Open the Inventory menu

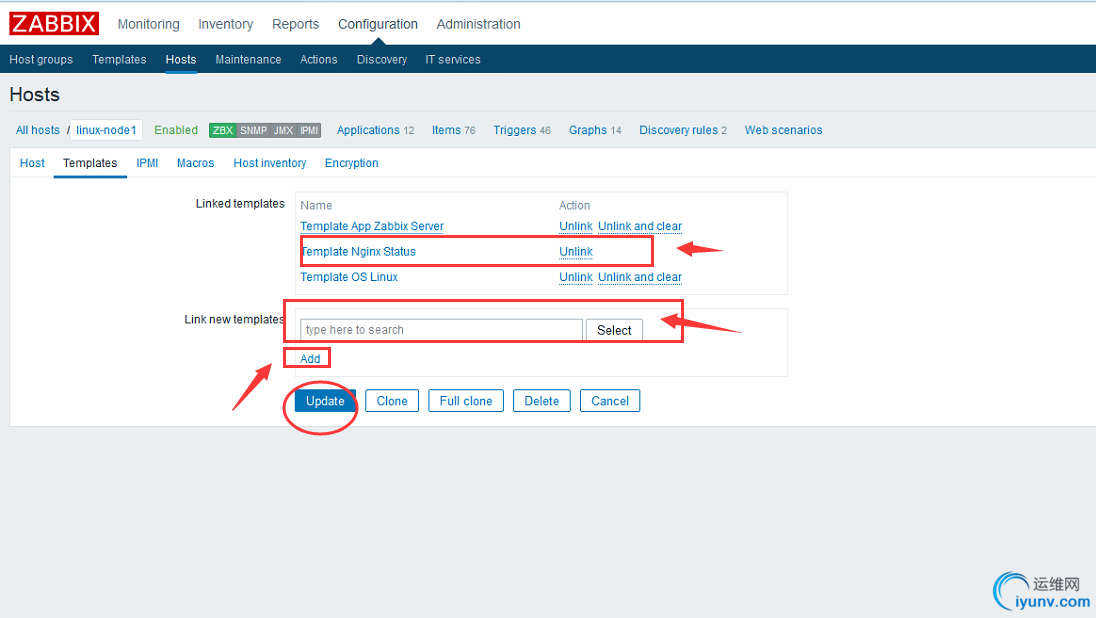[x=225, y=24]
